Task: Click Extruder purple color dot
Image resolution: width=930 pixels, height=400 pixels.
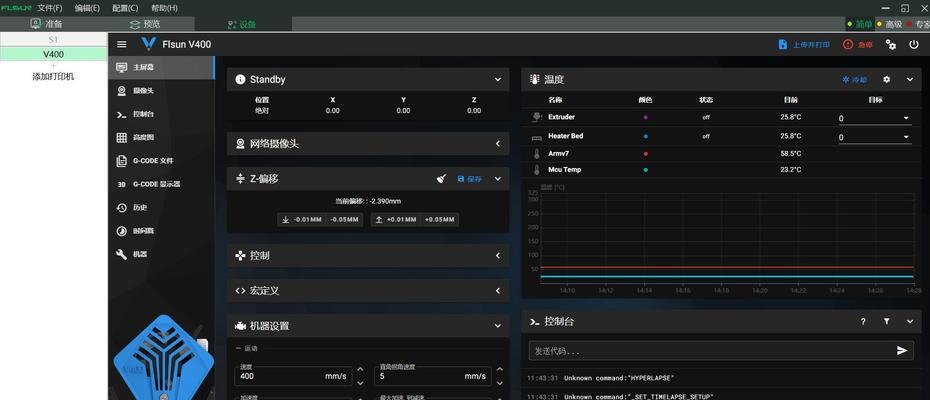Action: [645, 118]
